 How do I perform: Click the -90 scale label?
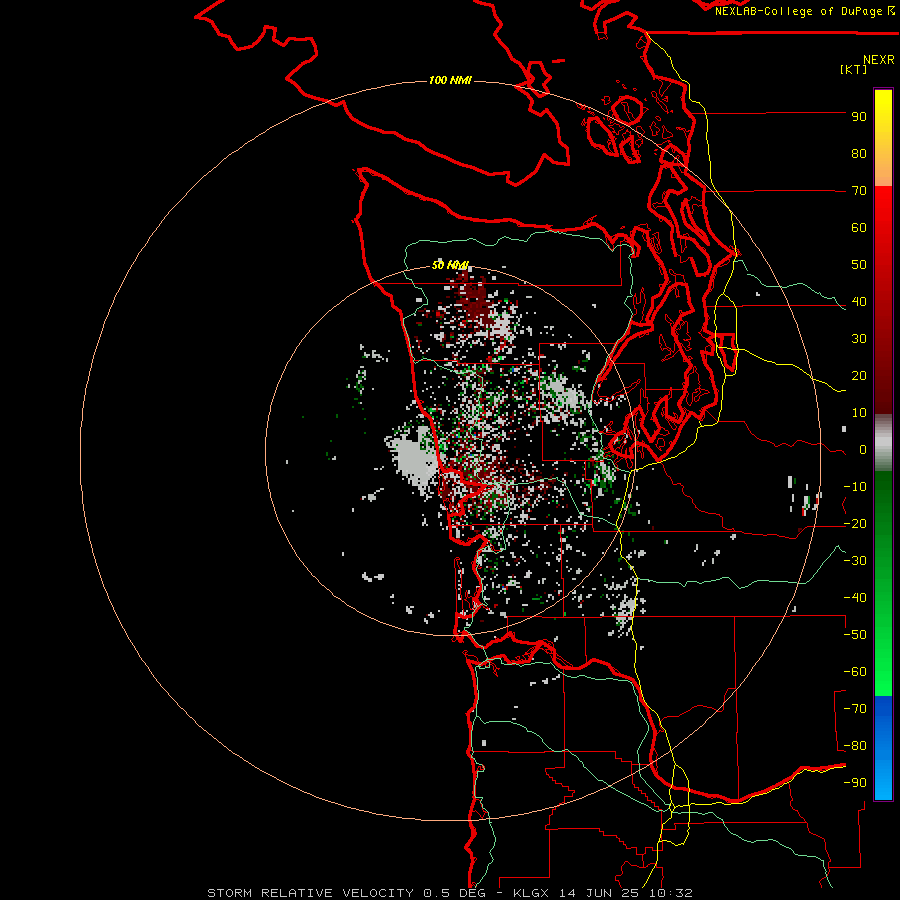(x=855, y=783)
